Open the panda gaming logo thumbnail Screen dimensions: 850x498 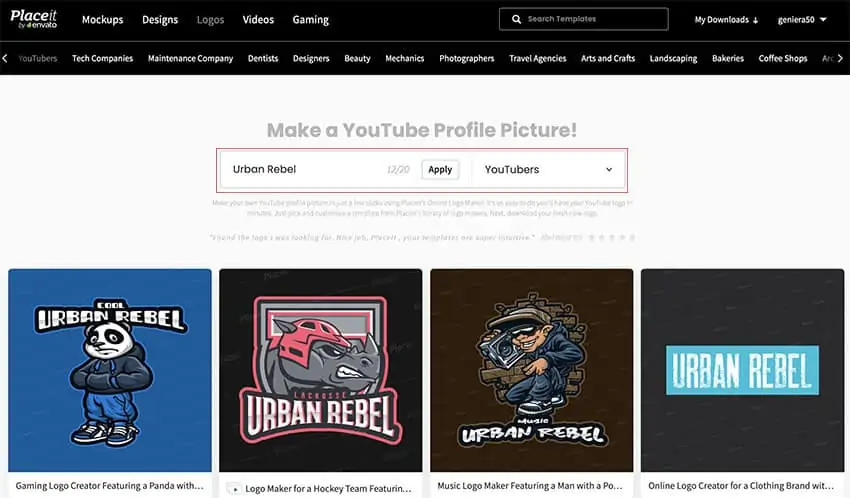click(x=110, y=371)
